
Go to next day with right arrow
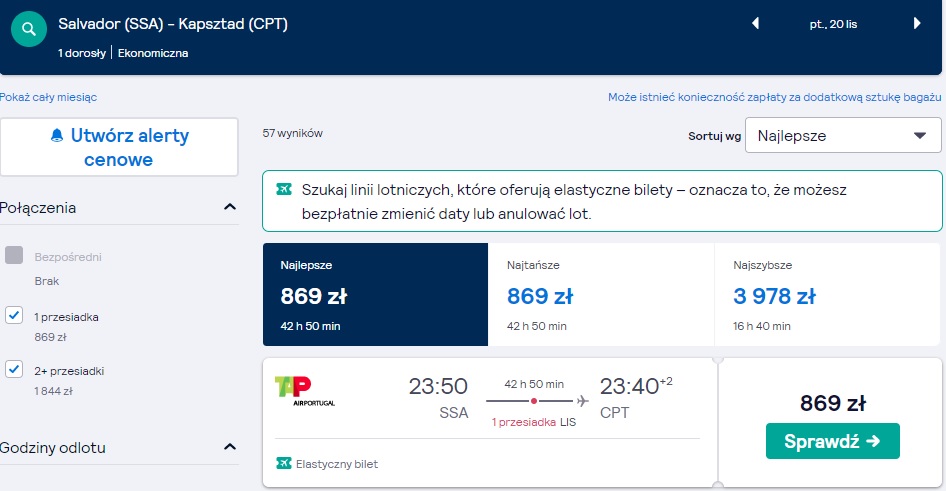point(917,24)
